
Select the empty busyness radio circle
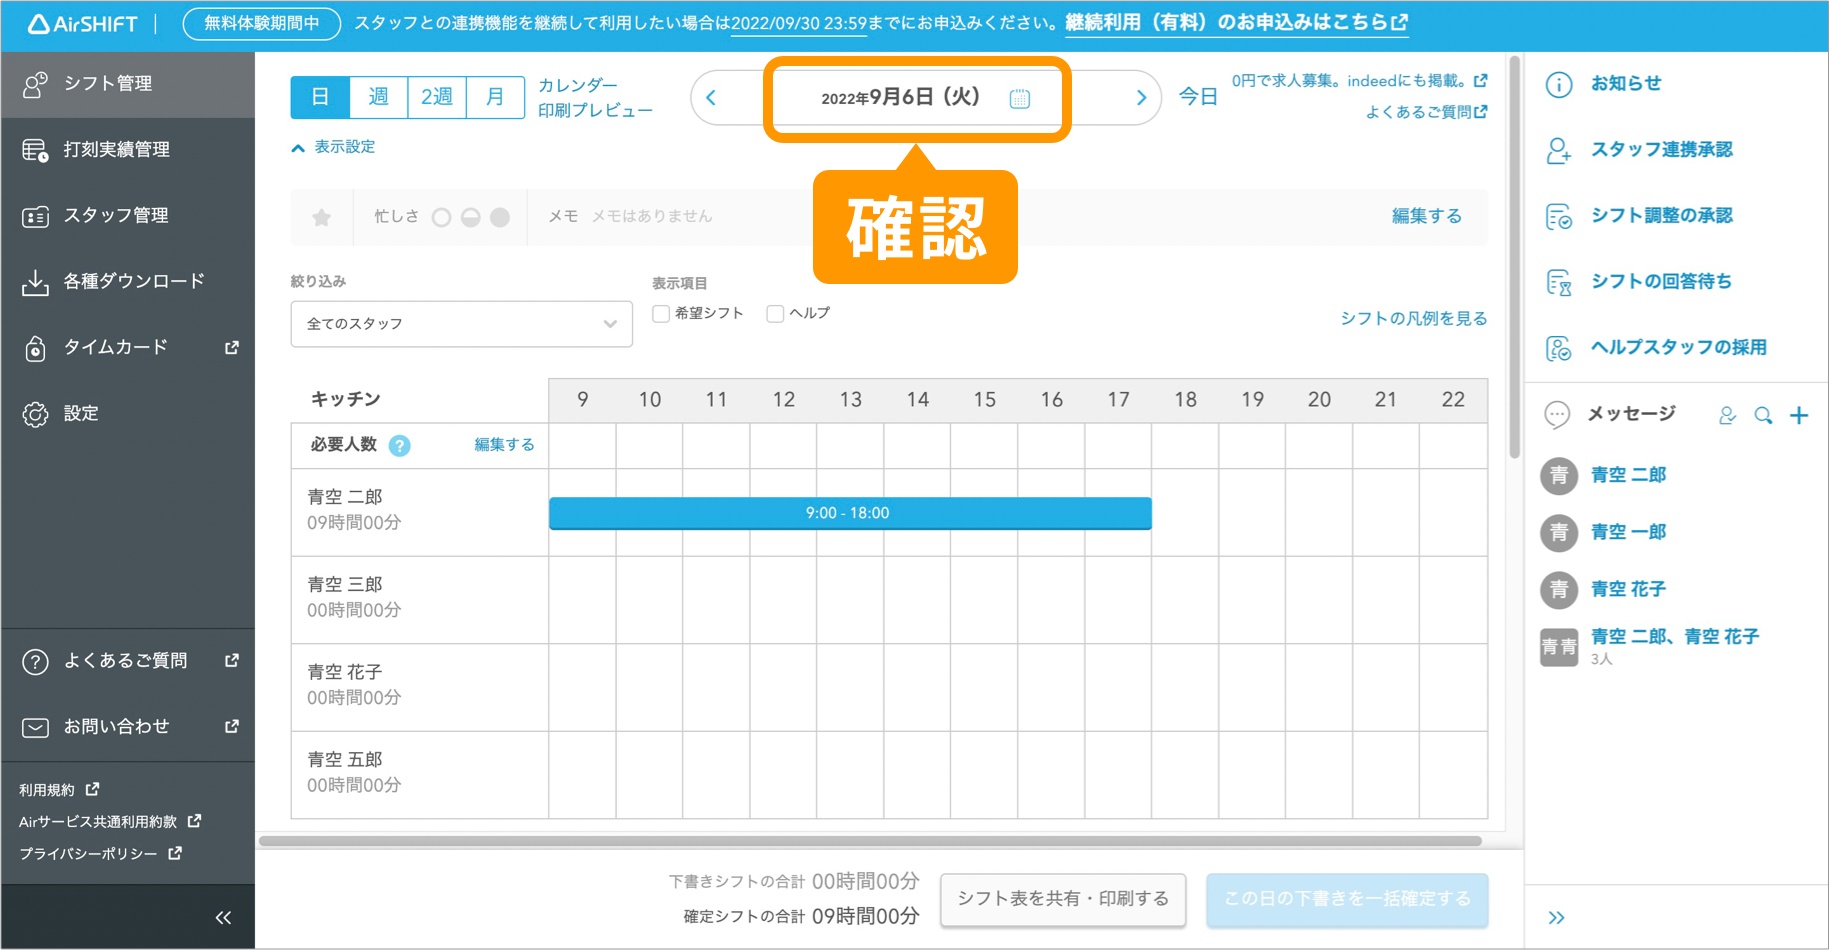coord(441,217)
